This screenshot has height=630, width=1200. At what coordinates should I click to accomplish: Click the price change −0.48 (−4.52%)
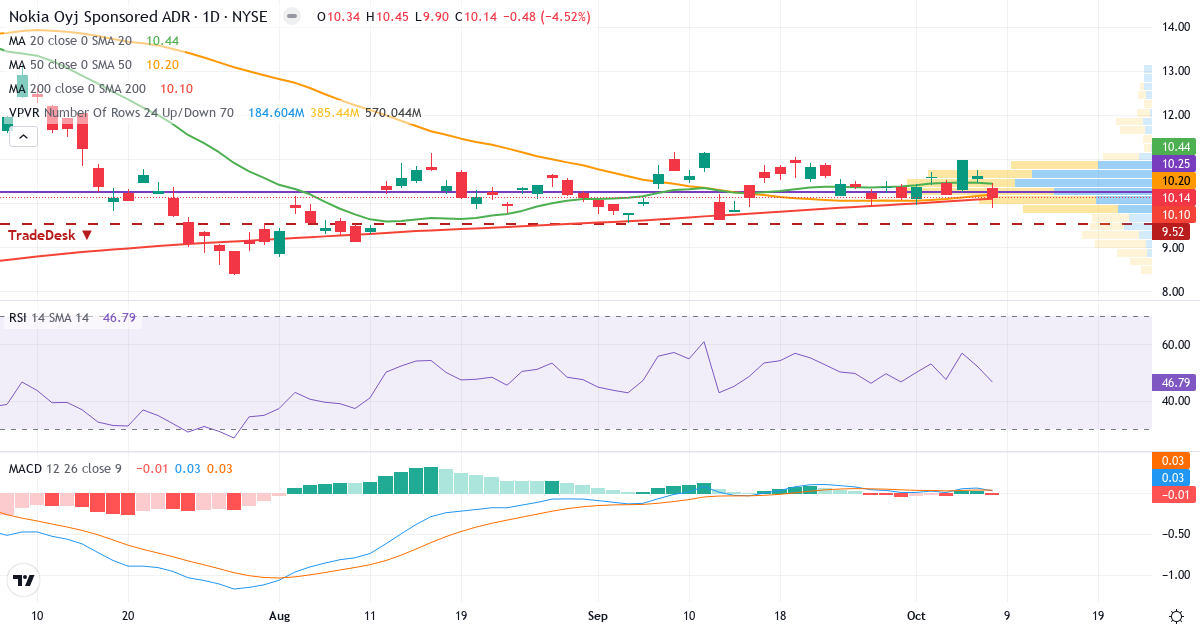[547, 17]
